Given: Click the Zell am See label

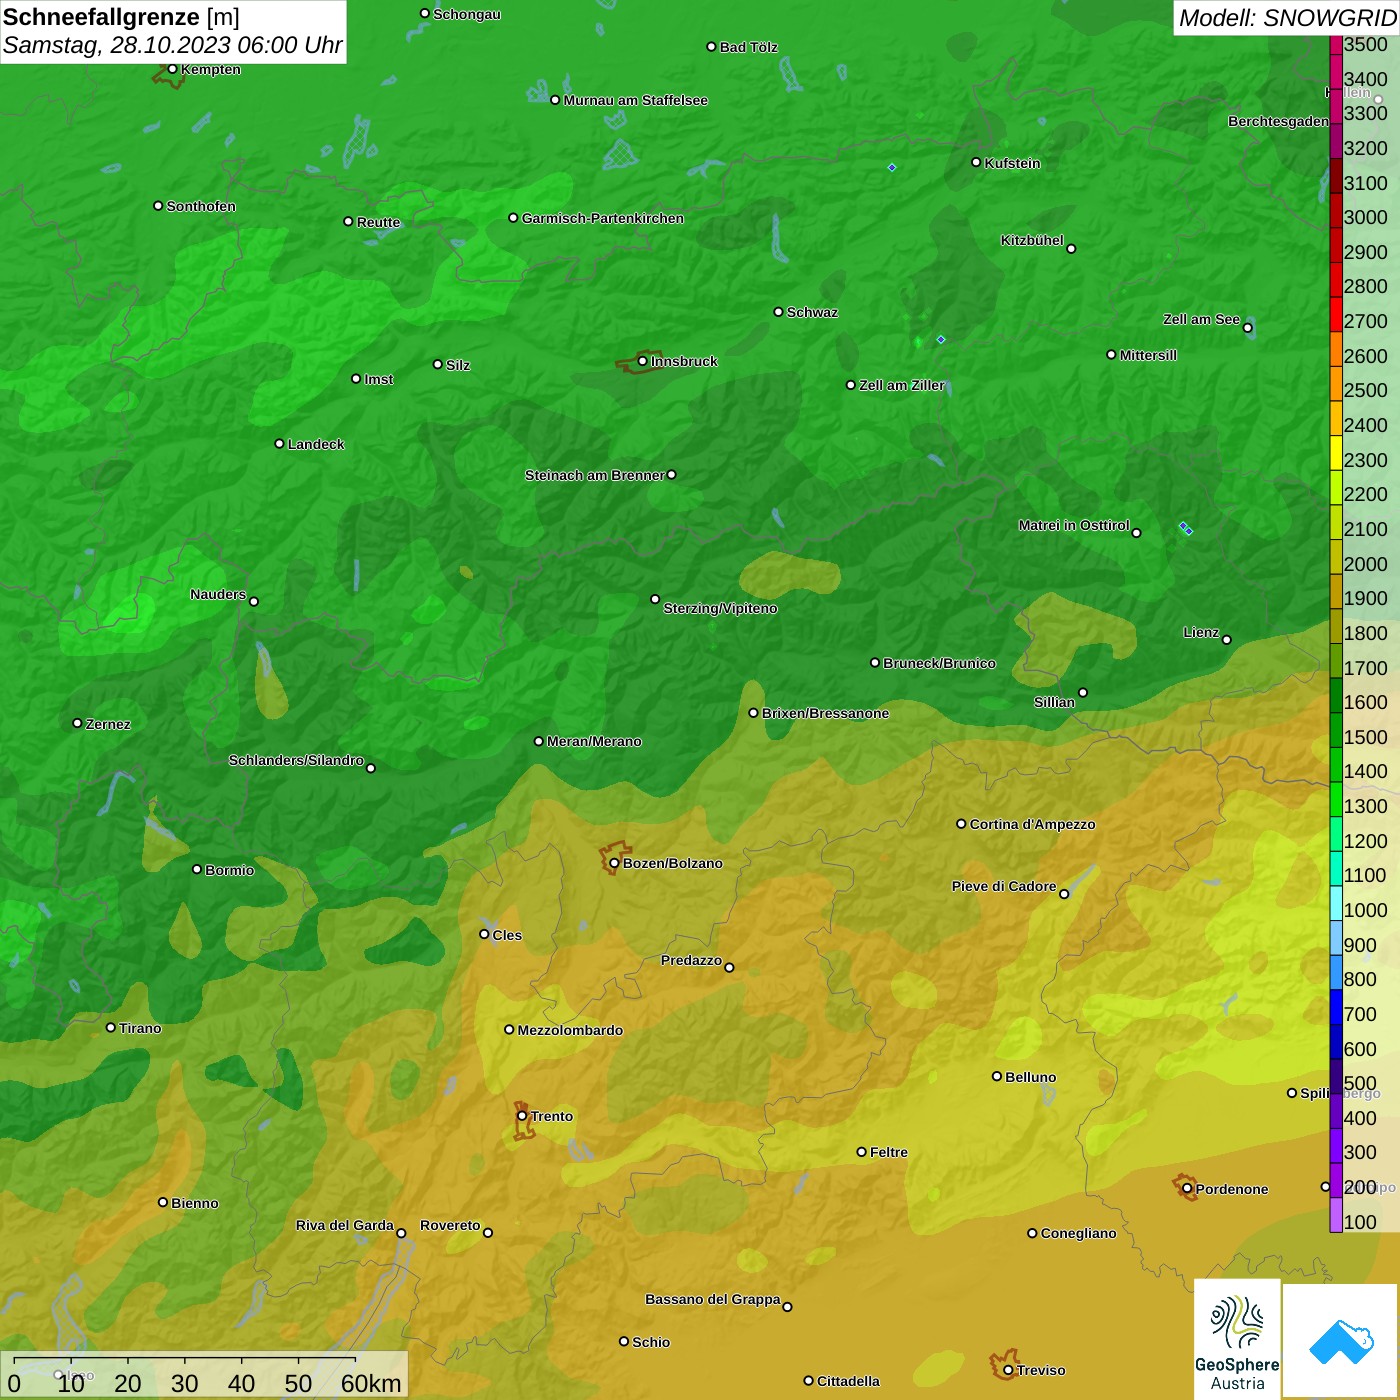Looking at the screenshot, I should tap(1201, 319).
